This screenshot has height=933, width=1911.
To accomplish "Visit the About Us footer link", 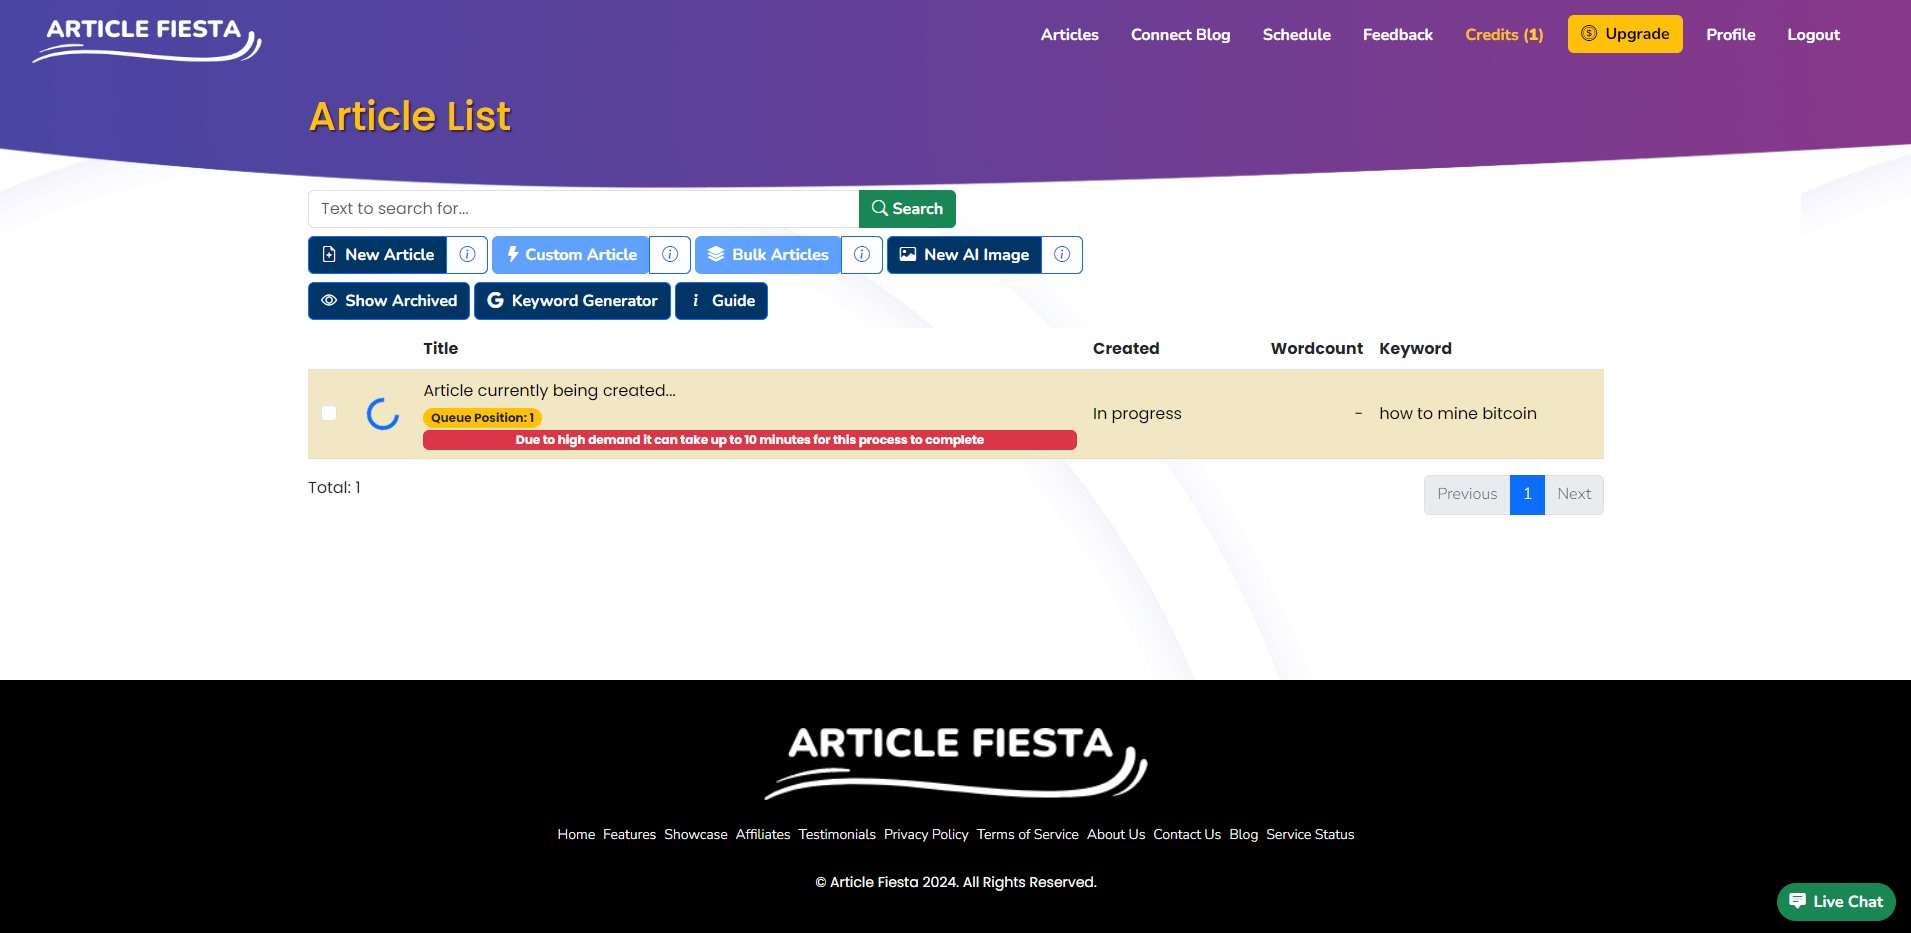I will (x=1116, y=835).
